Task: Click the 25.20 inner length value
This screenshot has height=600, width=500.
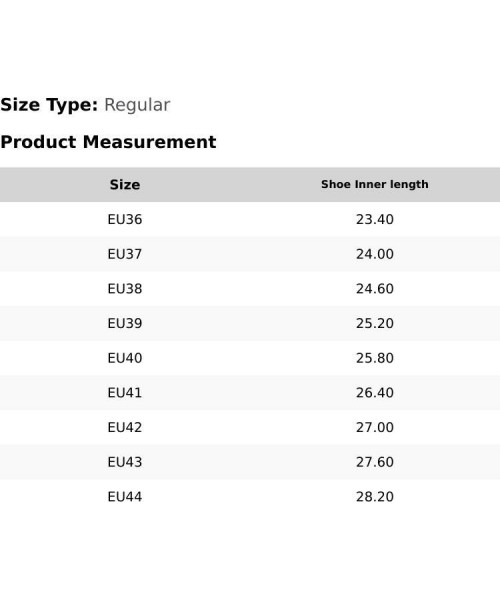Action: [x=375, y=323]
